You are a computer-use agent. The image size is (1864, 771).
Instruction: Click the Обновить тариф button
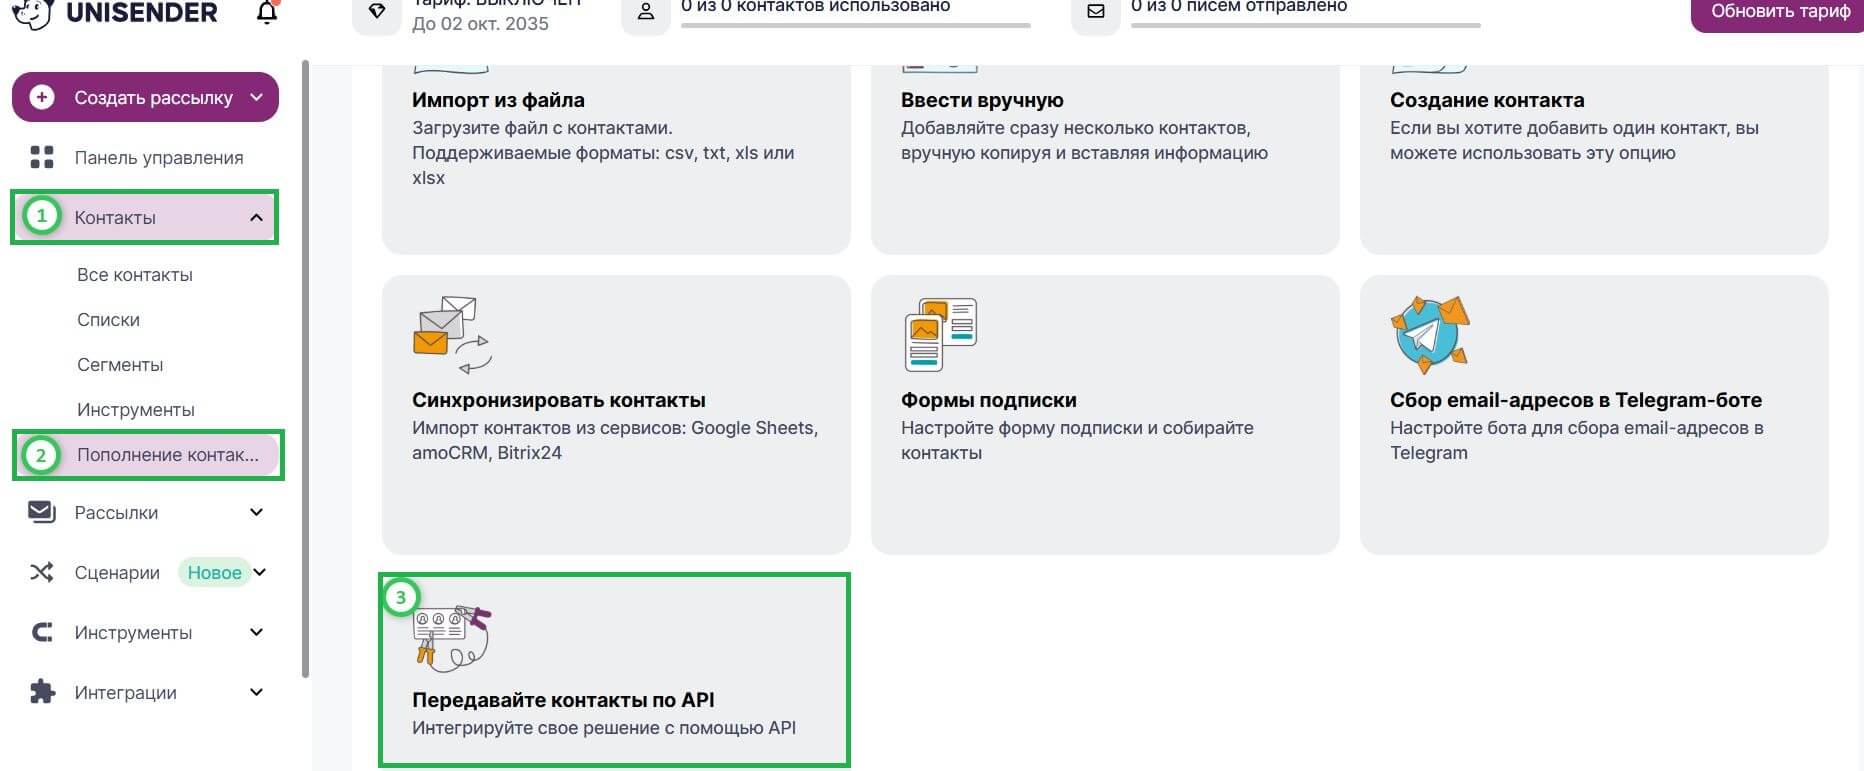pos(1779,12)
